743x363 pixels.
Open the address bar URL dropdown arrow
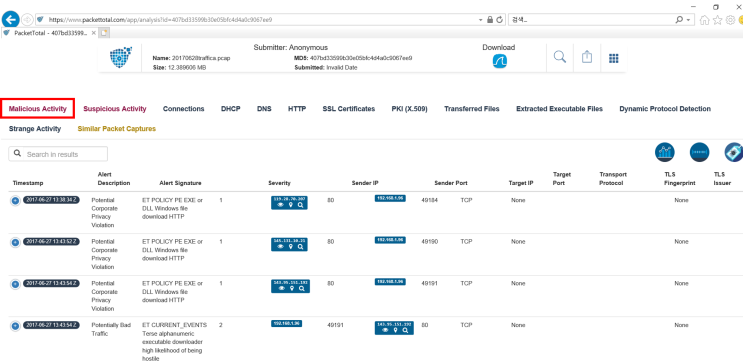tap(481, 20)
